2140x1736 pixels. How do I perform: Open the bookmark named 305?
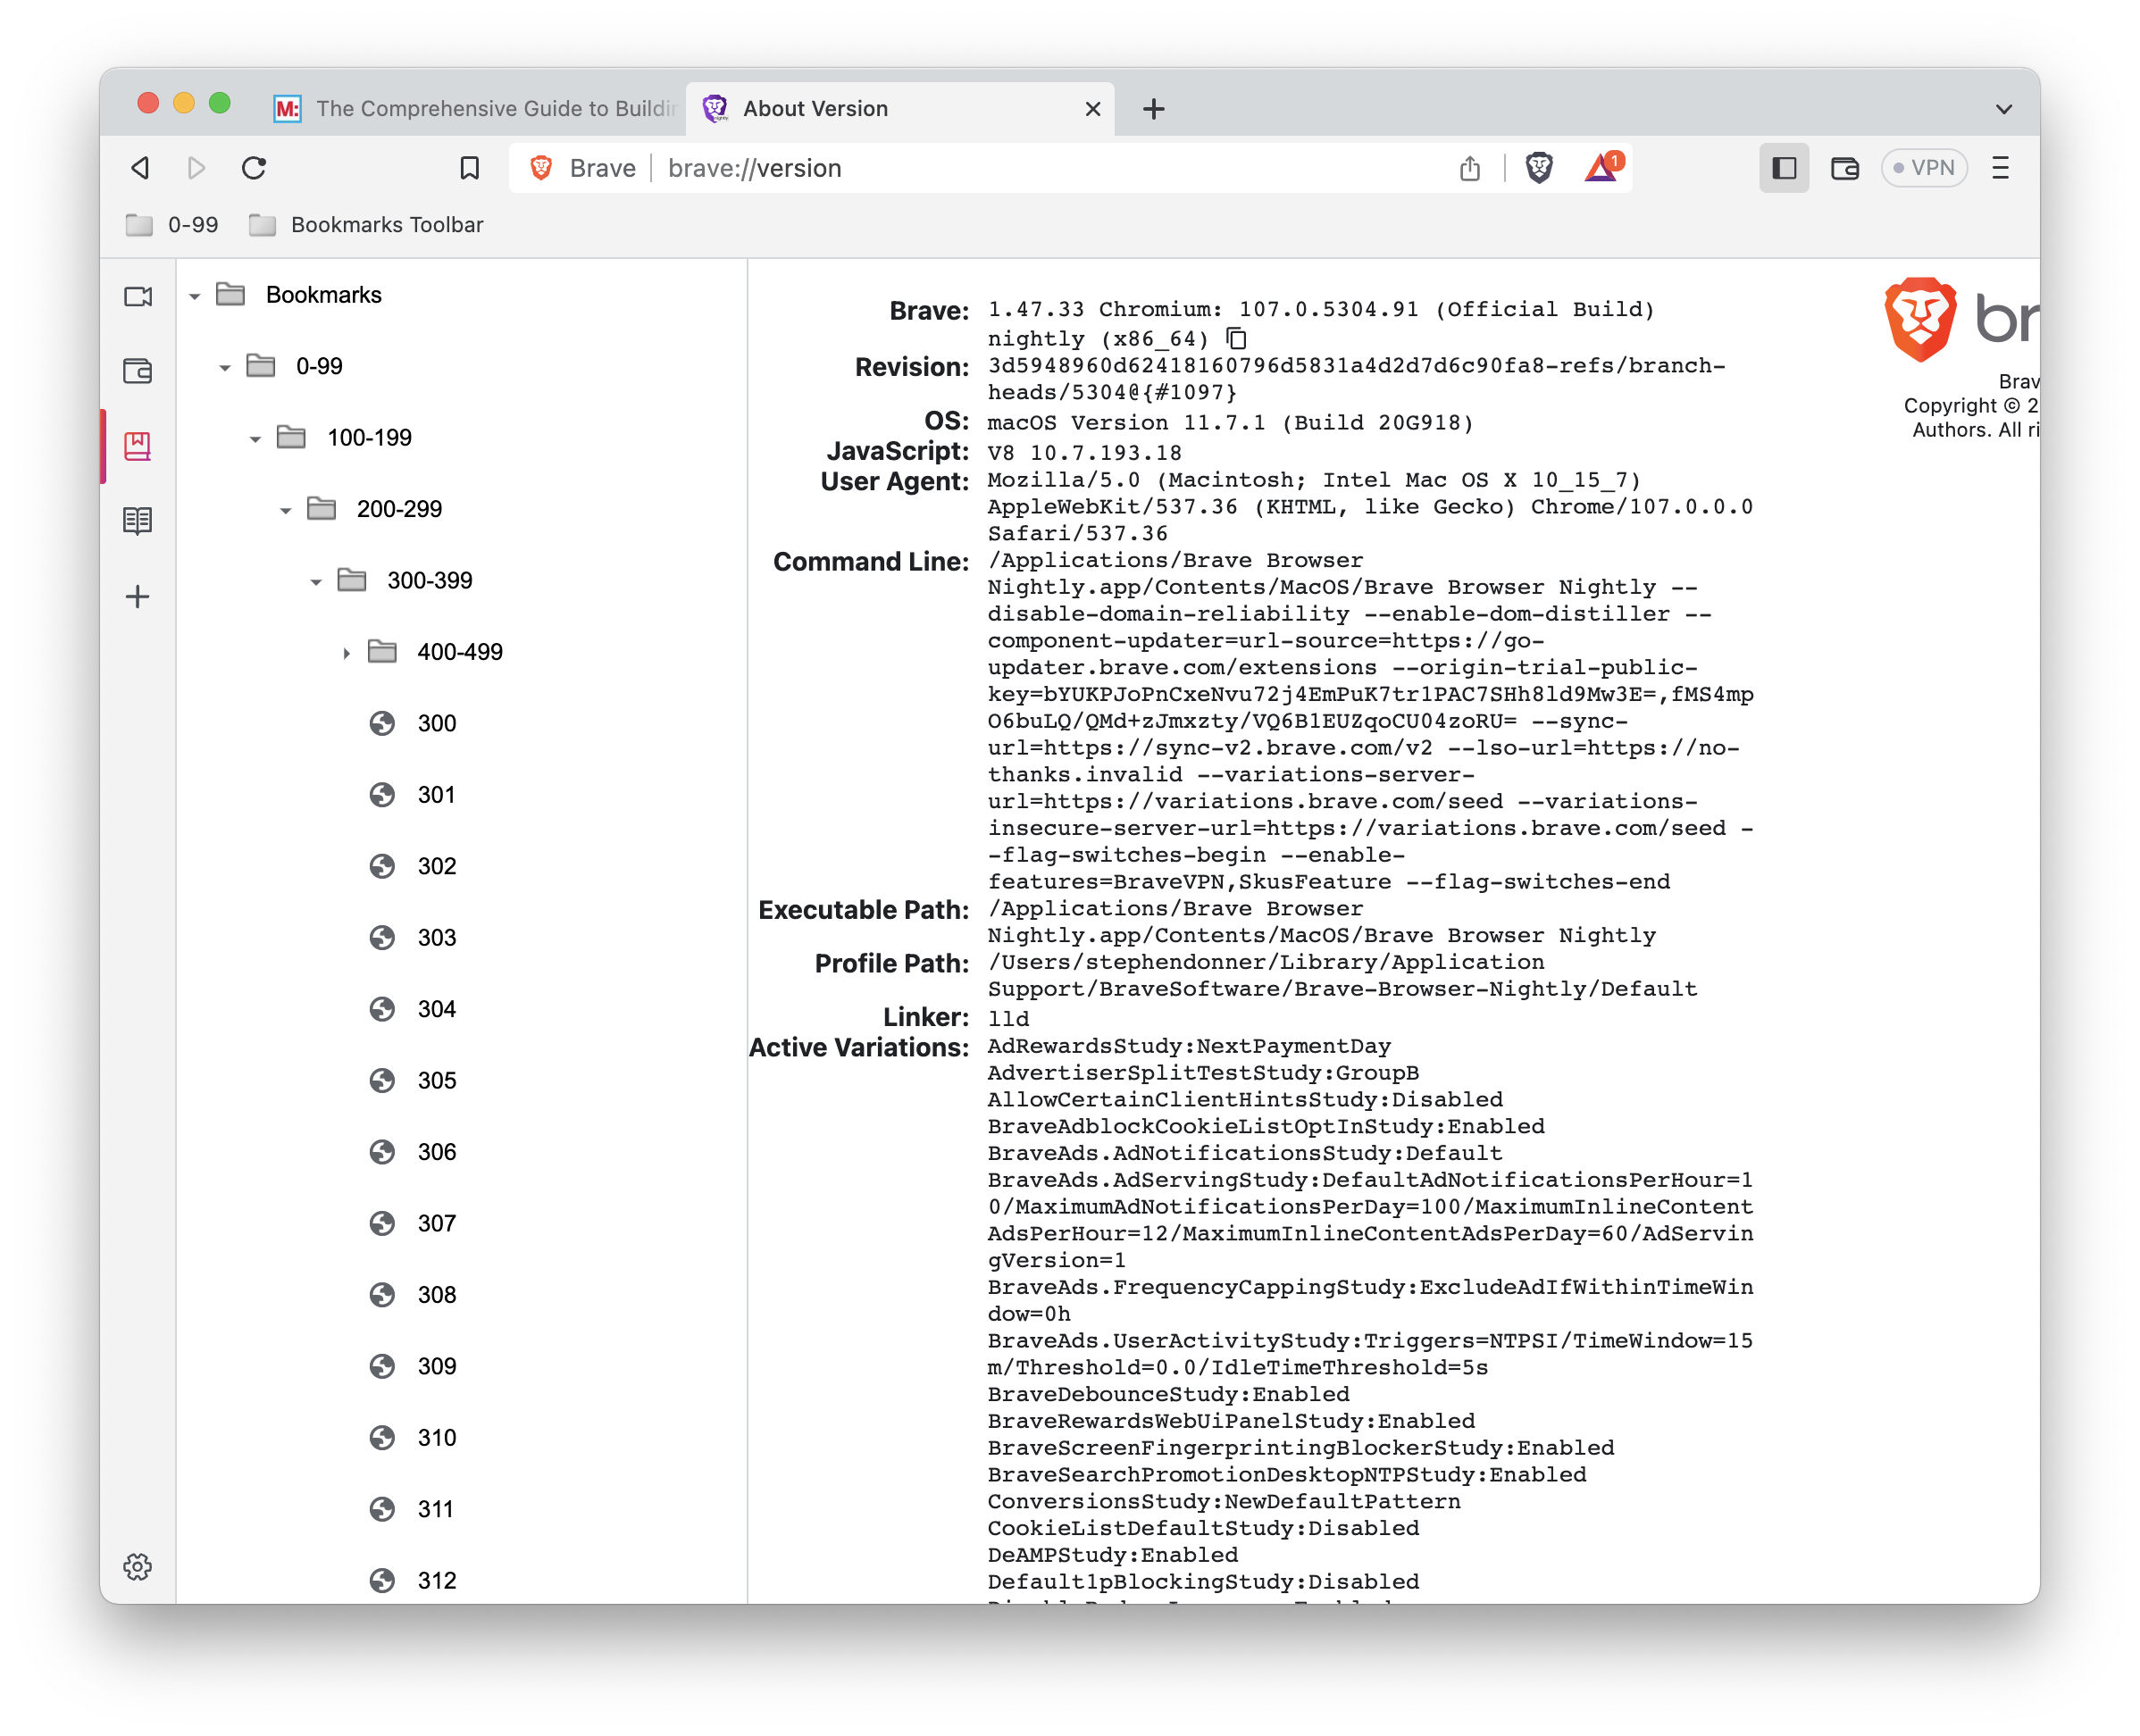(436, 1080)
